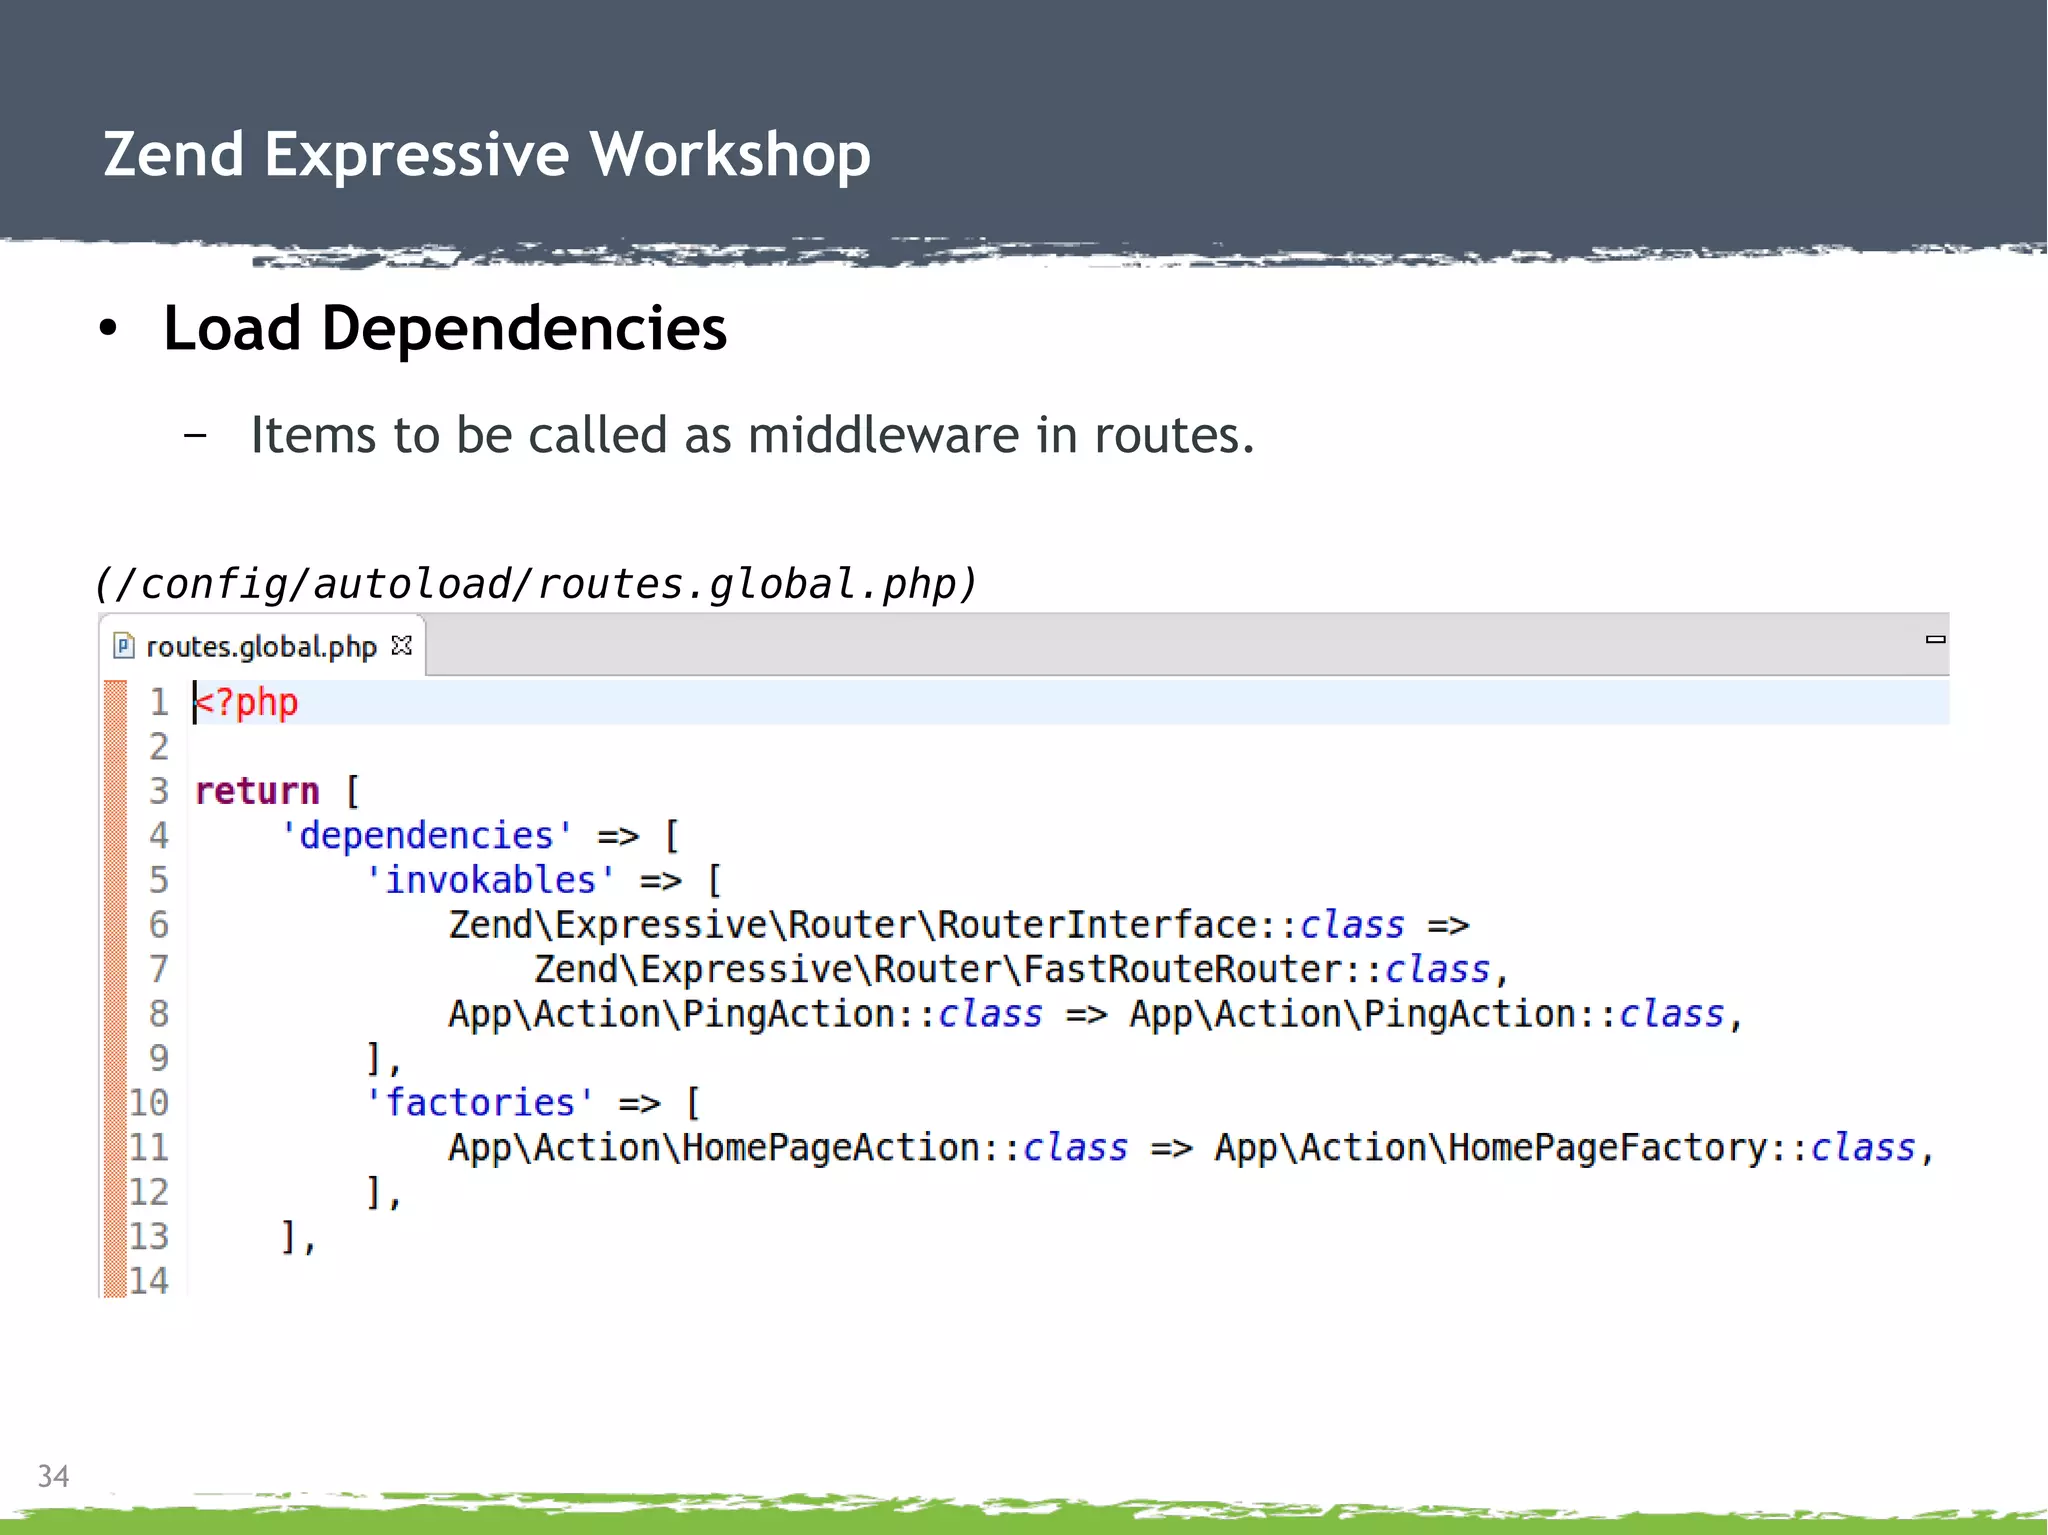
Task: Click the slide number 34
Action: coord(53,1476)
